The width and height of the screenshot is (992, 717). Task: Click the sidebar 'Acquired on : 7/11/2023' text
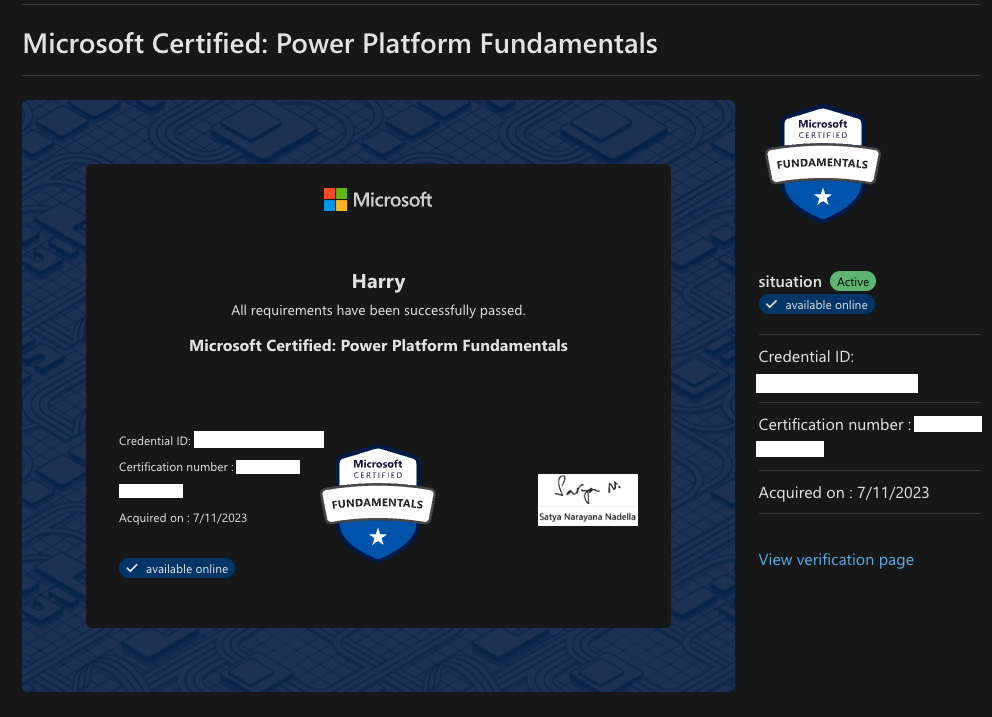[x=844, y=492]
